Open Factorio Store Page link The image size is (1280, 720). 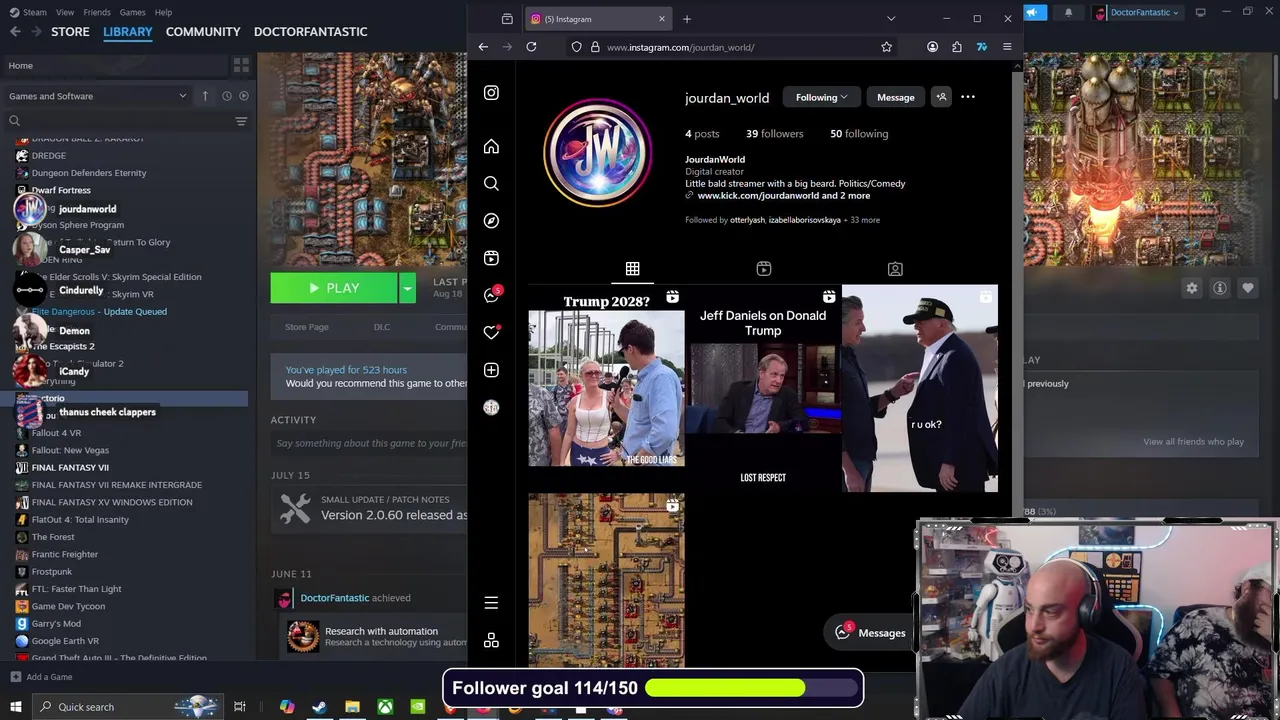[x=307, y=327]
